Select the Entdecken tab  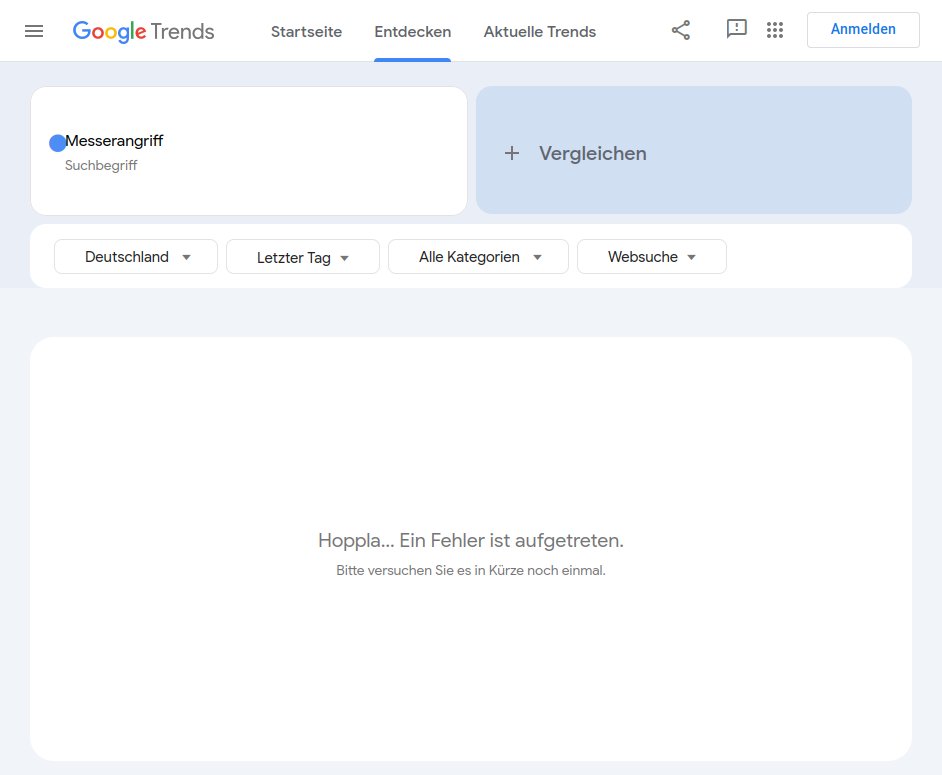413,31
